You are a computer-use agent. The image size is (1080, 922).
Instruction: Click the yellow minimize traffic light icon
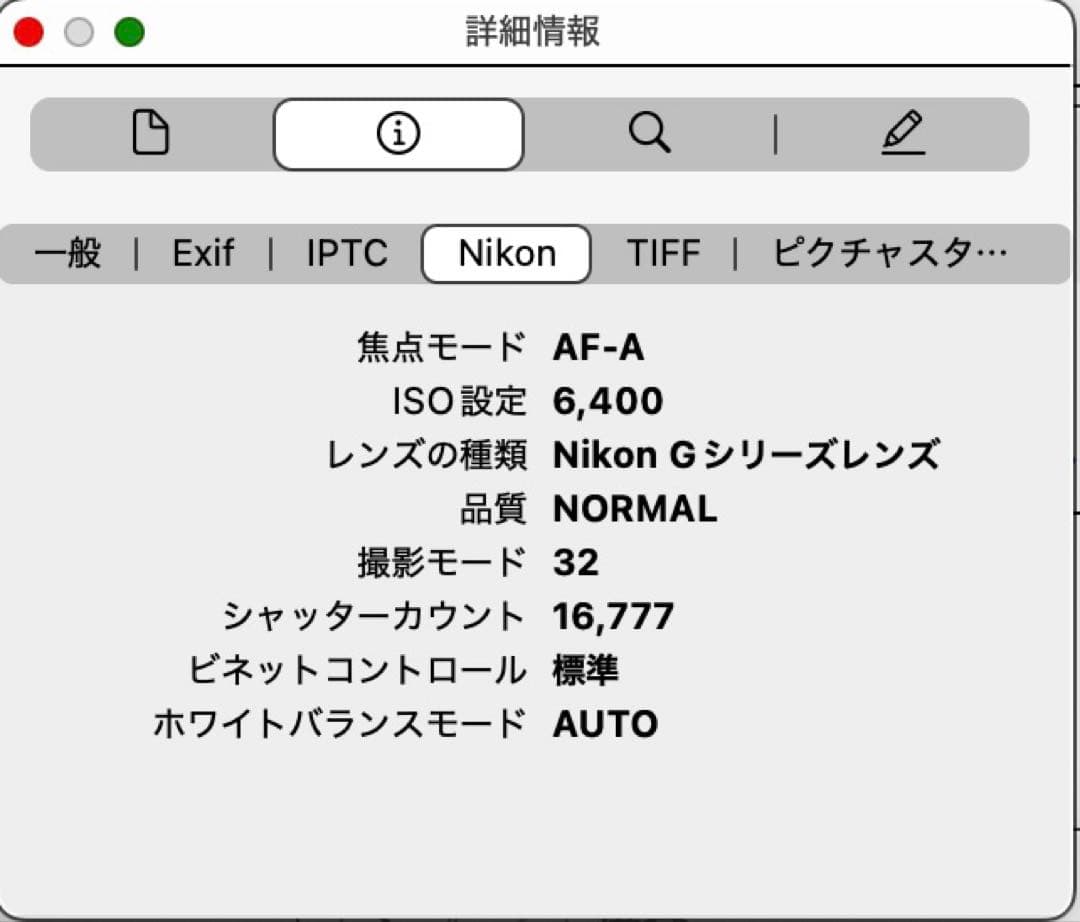[x=77, y=31]
